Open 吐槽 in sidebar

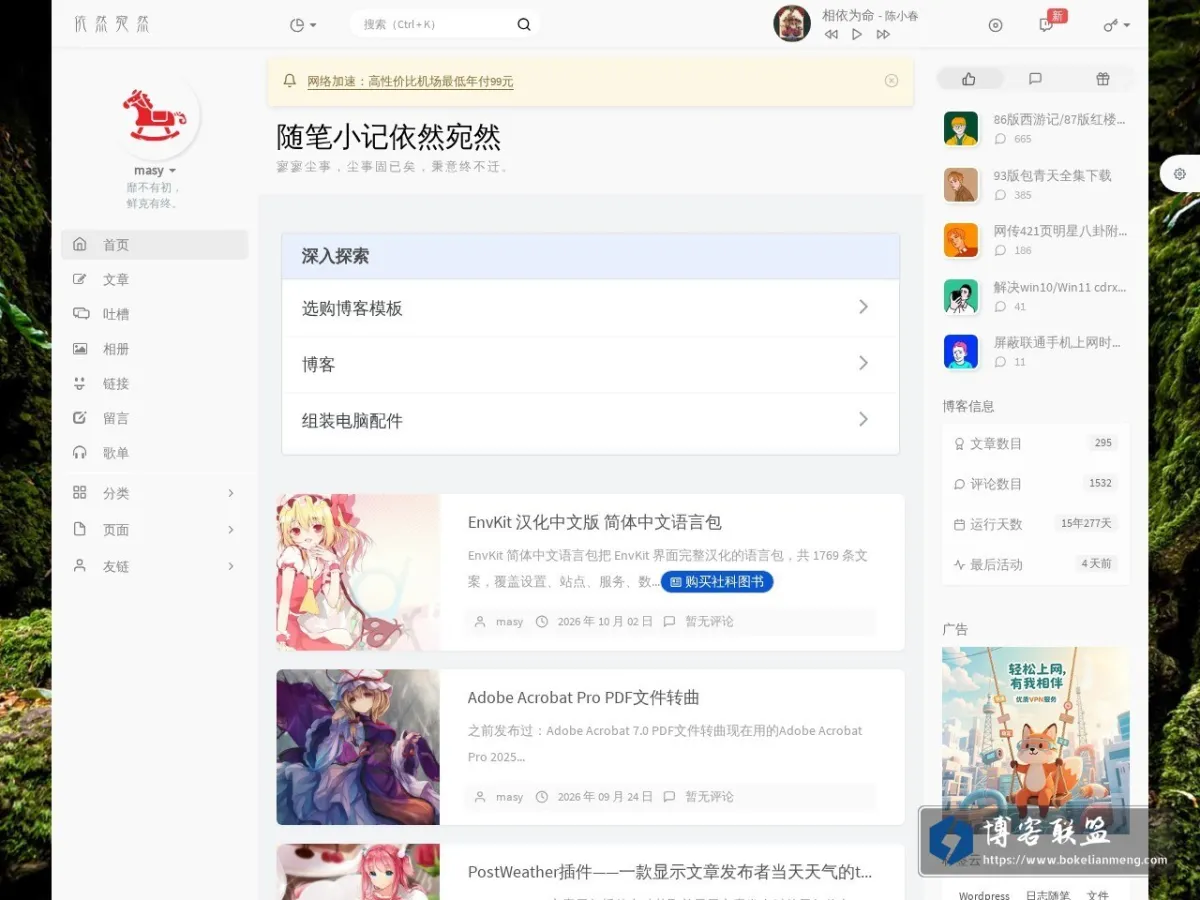(155, 314)
